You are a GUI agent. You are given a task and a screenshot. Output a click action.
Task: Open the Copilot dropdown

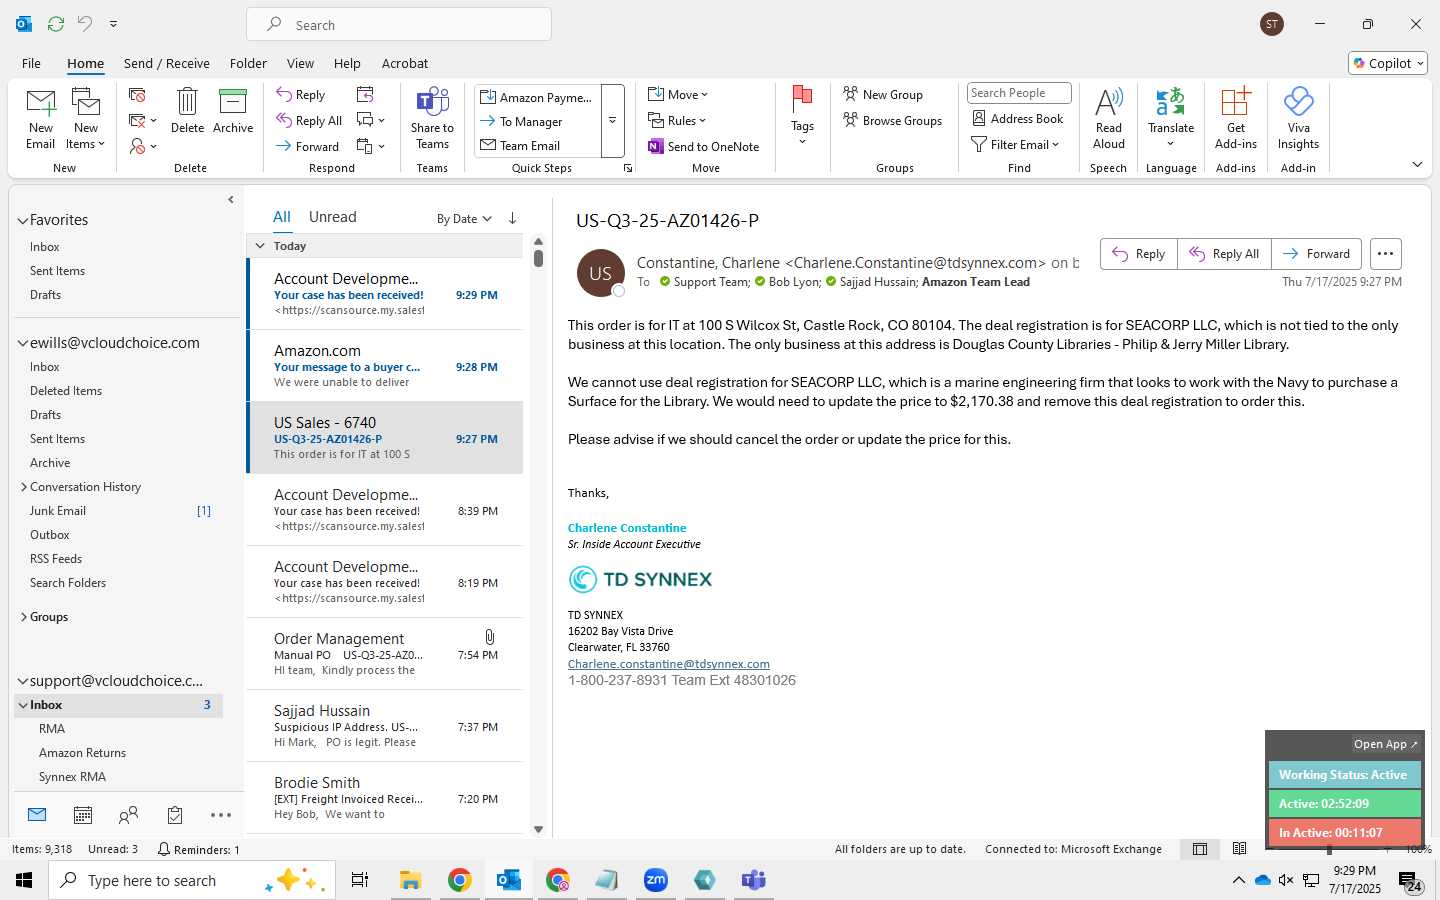[x=1388, y=63]
